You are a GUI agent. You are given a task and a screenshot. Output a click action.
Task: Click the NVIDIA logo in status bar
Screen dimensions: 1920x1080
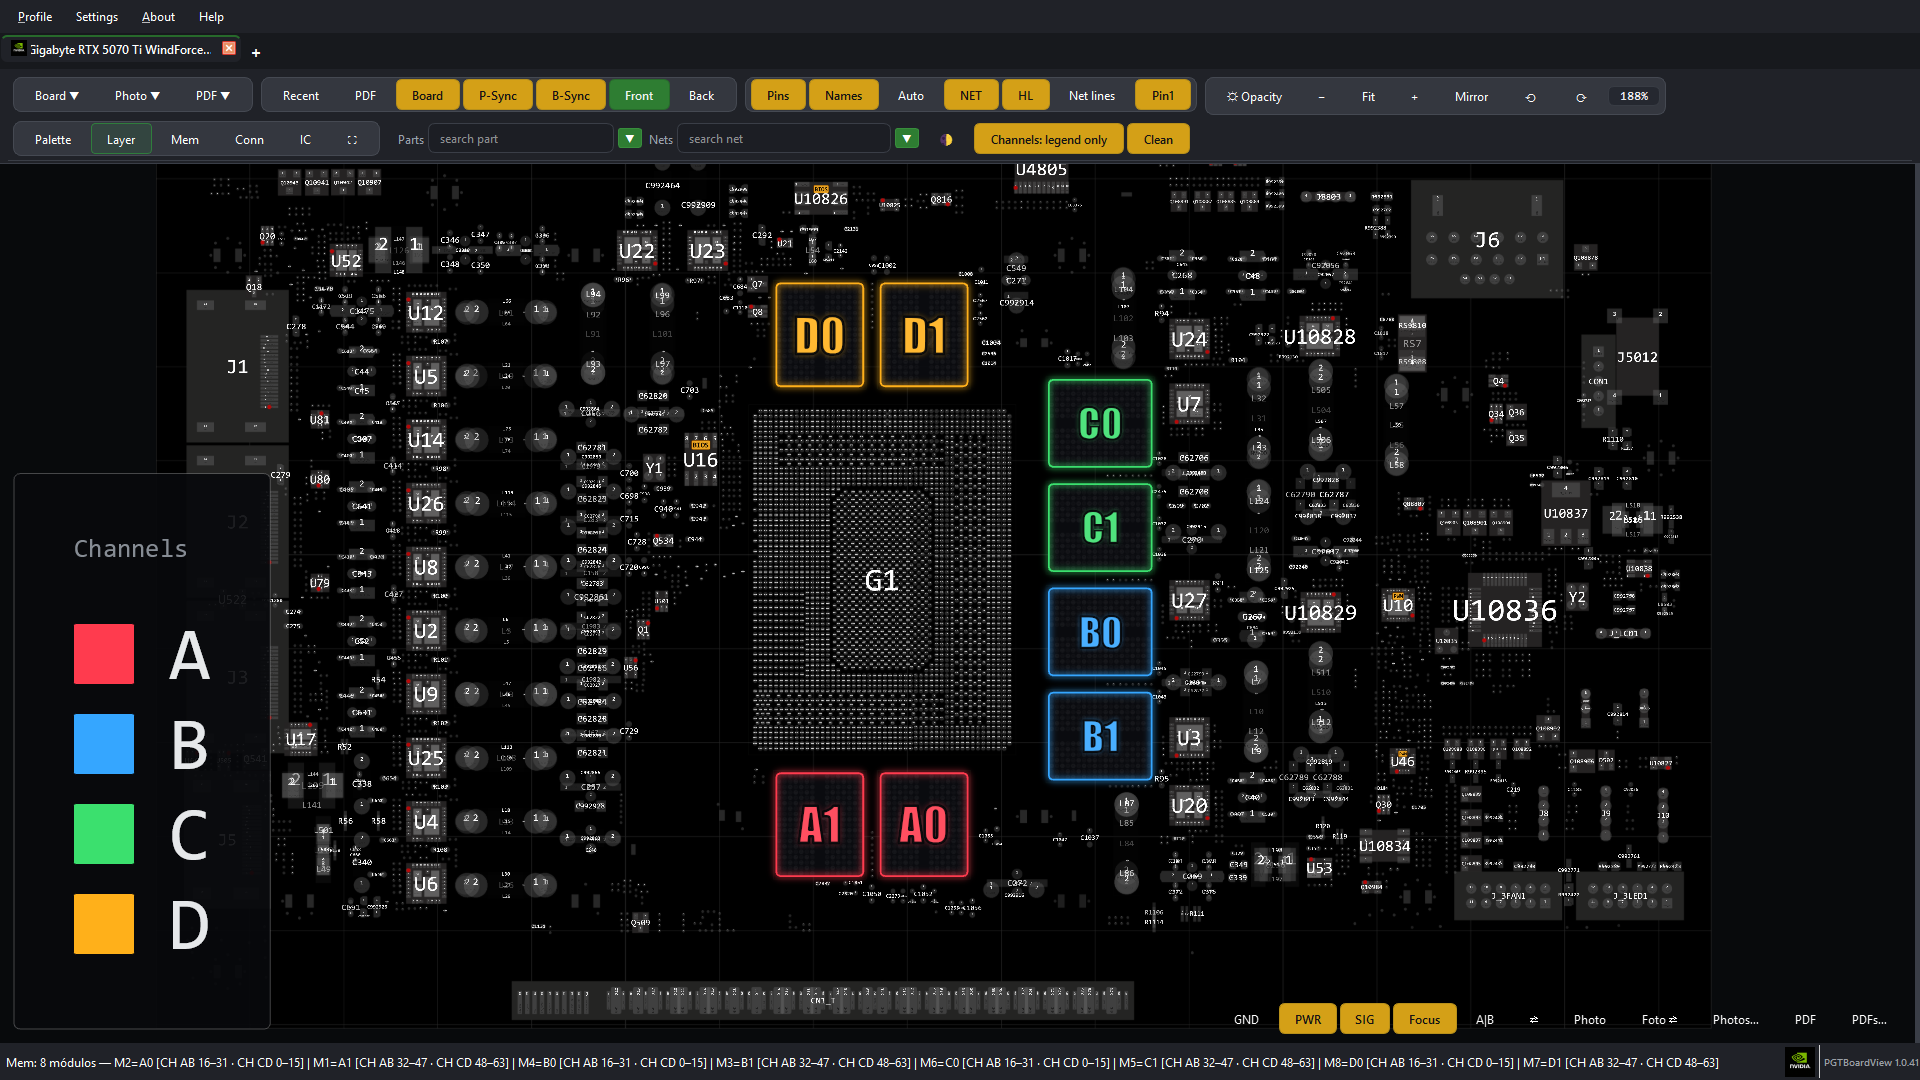pyautogui.click(x=1799, y=1062)
